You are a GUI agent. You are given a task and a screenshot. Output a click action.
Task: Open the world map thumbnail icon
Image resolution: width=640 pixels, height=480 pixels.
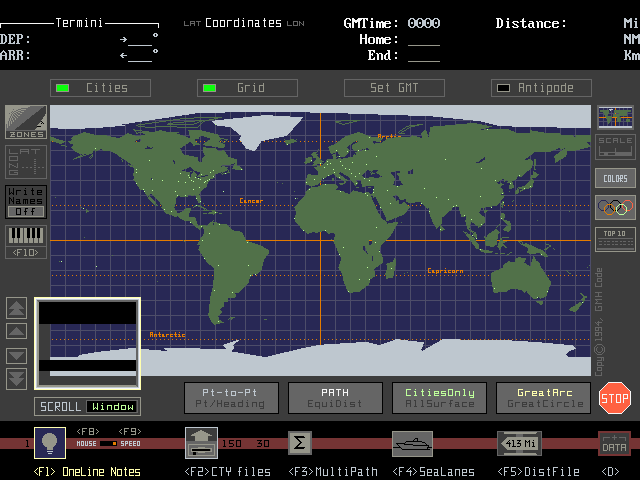(x=615, y=117)
